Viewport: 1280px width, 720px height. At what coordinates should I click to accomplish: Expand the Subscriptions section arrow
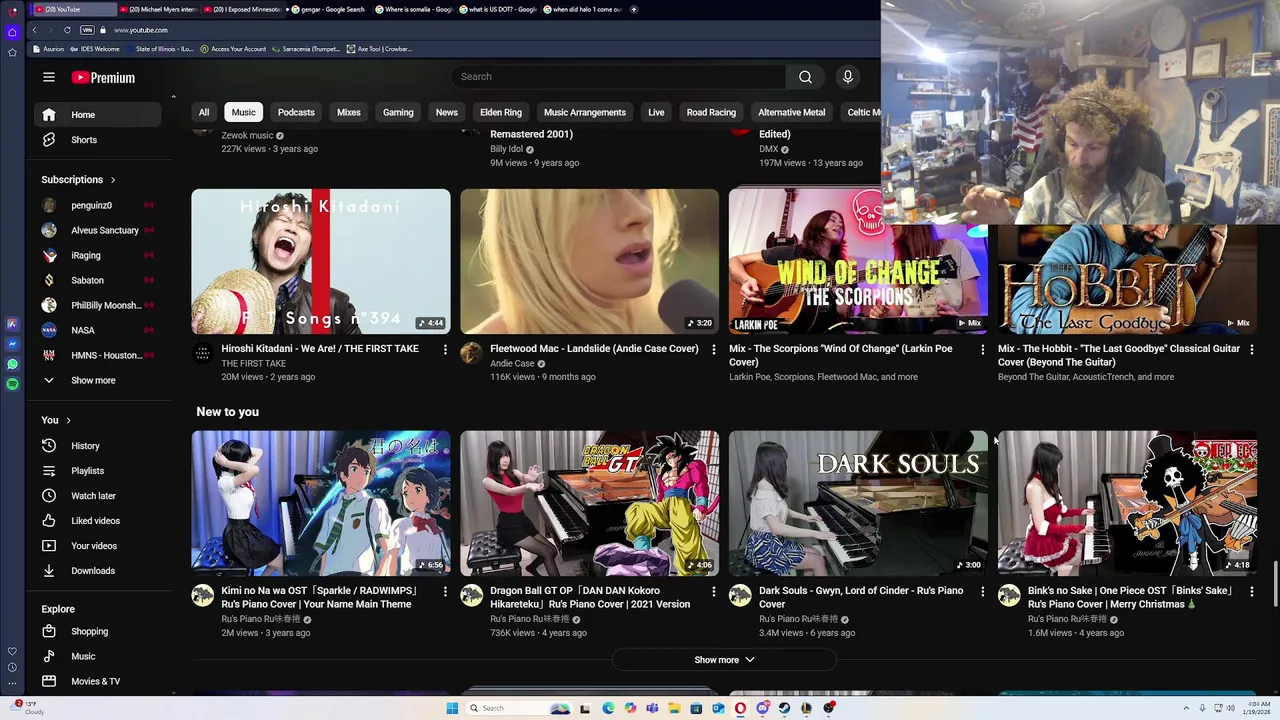(113, 180)
